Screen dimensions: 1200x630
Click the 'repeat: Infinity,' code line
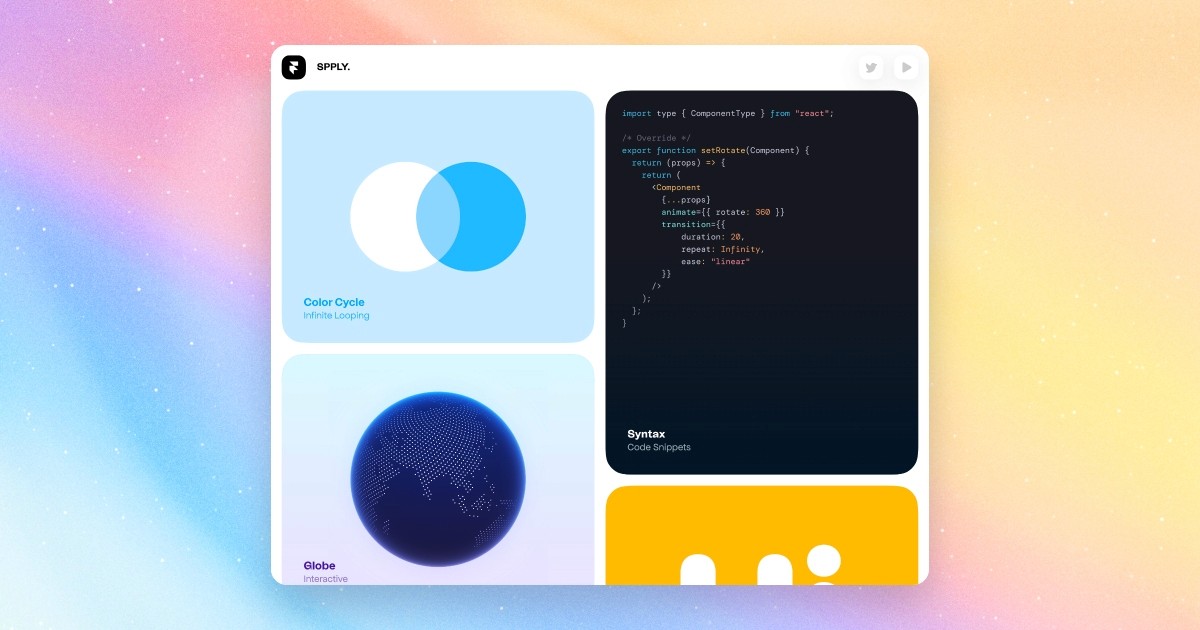pos(723,249)
